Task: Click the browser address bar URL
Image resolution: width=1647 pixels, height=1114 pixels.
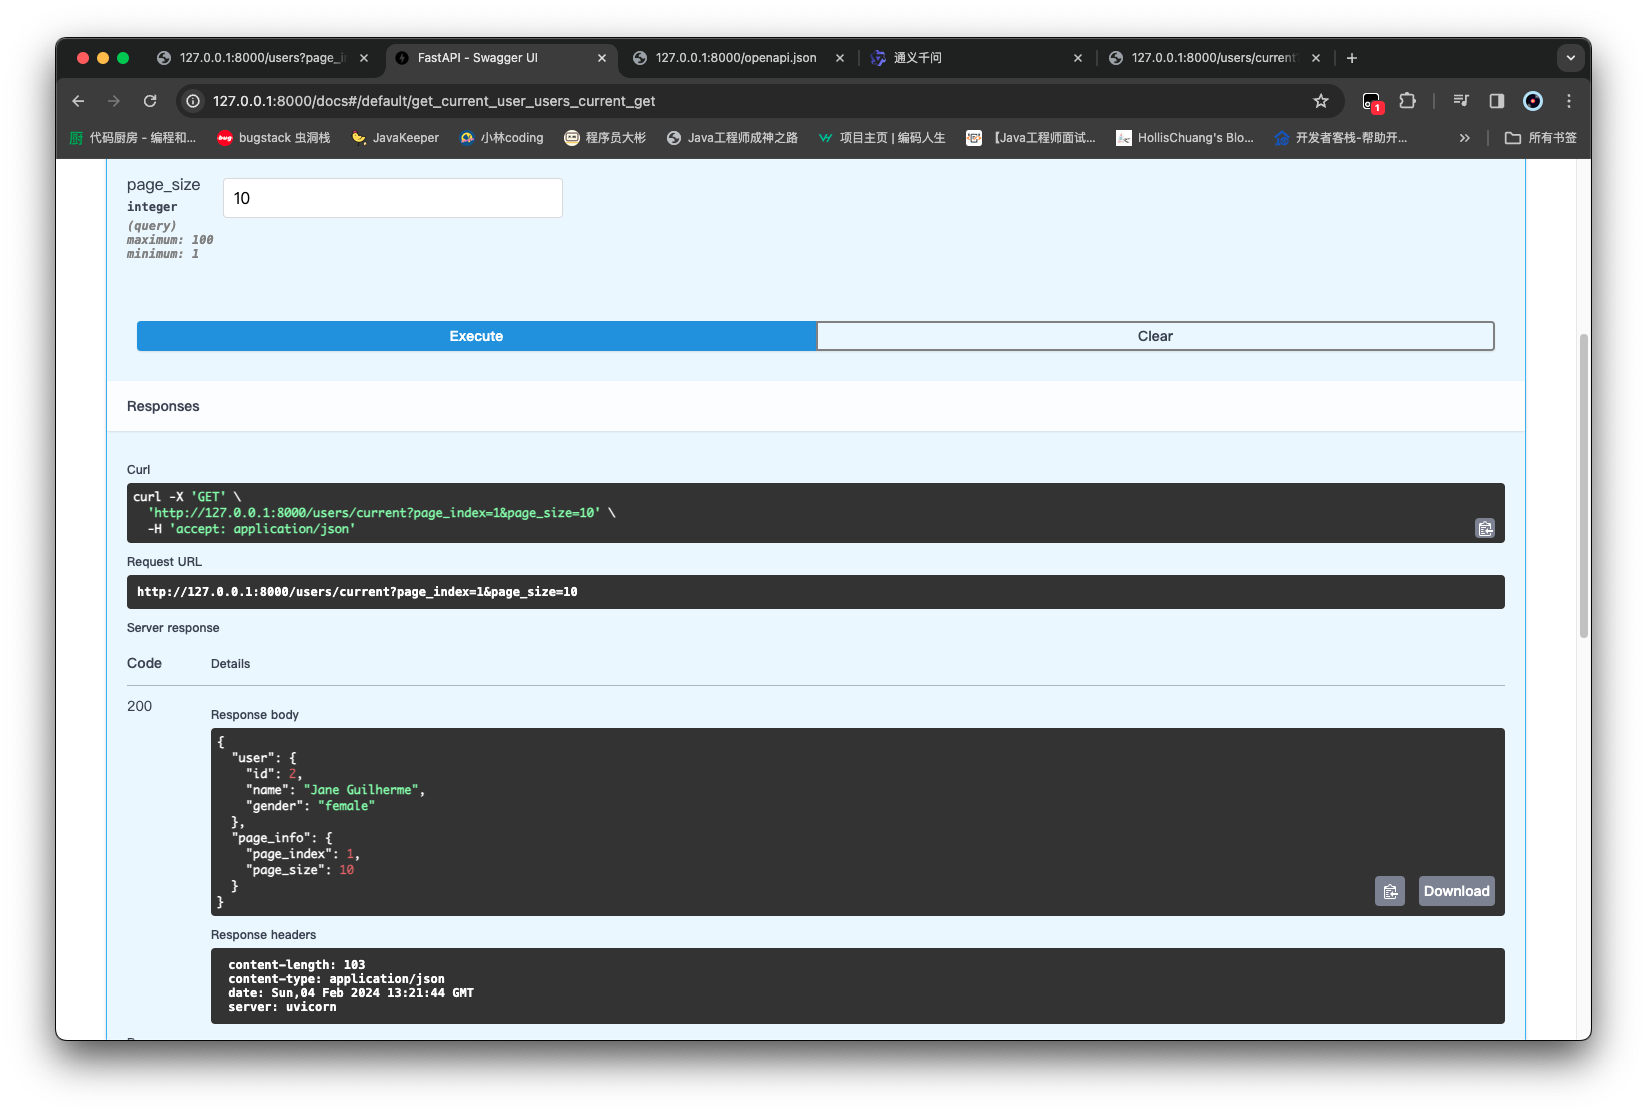Action: 434,101
